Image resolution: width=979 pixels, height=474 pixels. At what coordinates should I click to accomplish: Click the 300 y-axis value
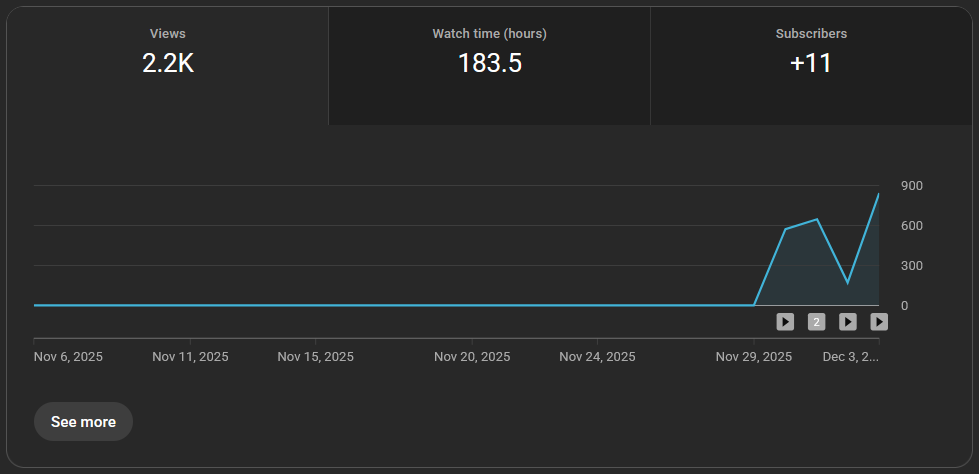point(912,265)
